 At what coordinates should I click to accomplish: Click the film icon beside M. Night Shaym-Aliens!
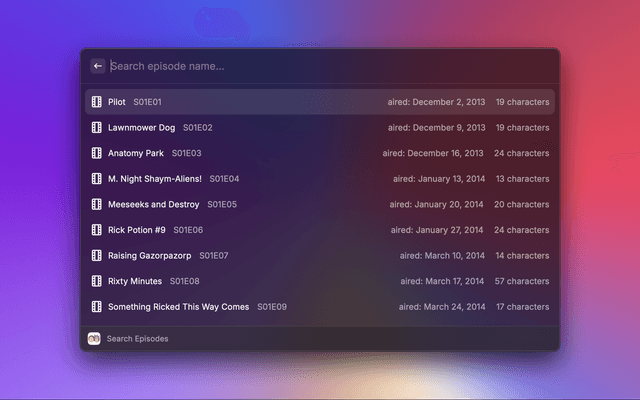(97, 179)
